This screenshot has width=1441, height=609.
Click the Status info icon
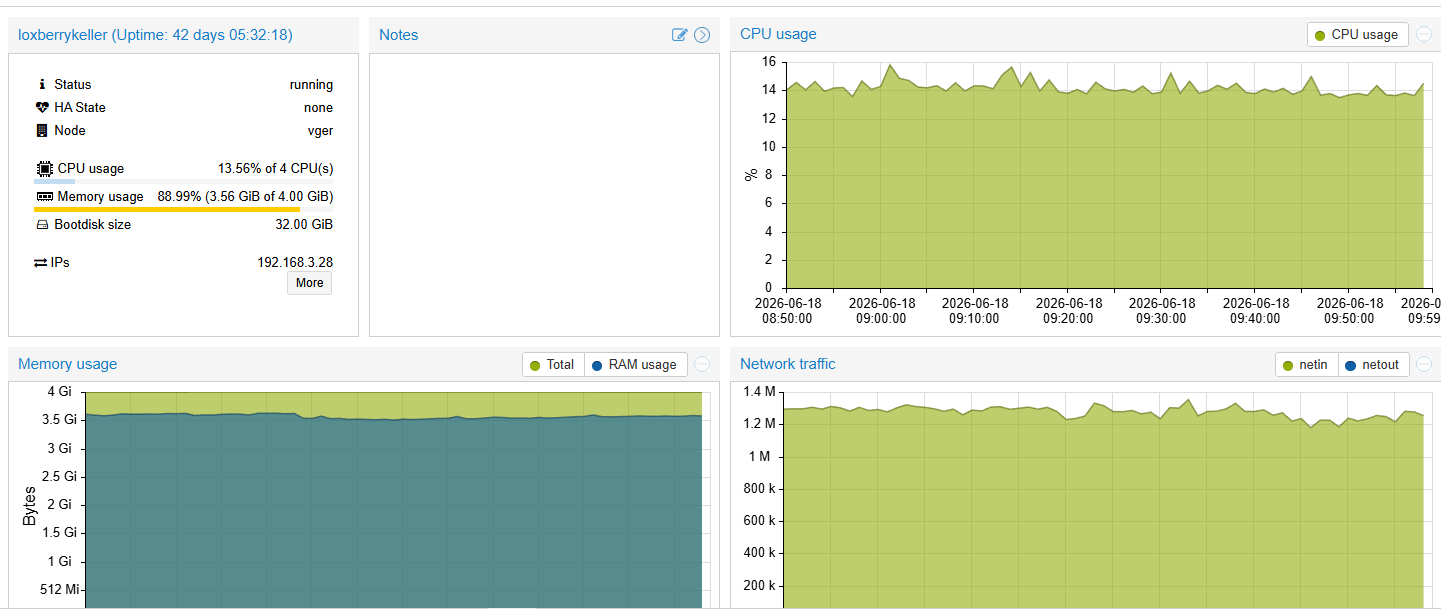[x=42, y=85]
